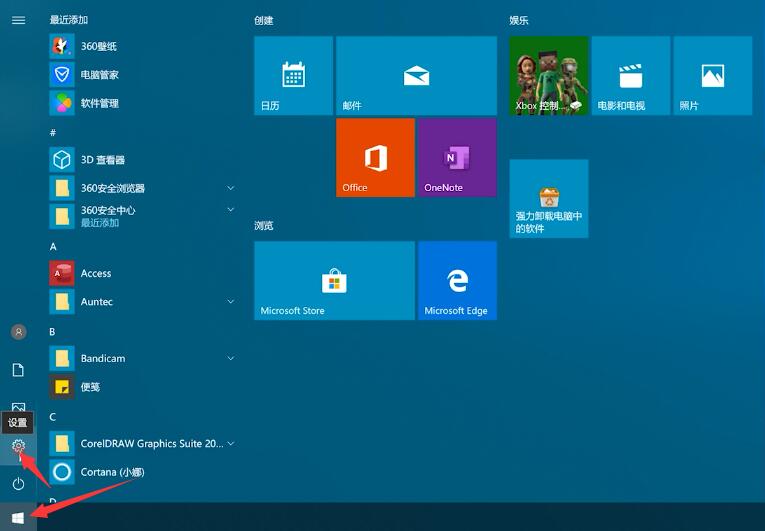This screenshot has height=531, width=765.
Task: Launch the Microsoft Edge tile
Action: point(458,281)
